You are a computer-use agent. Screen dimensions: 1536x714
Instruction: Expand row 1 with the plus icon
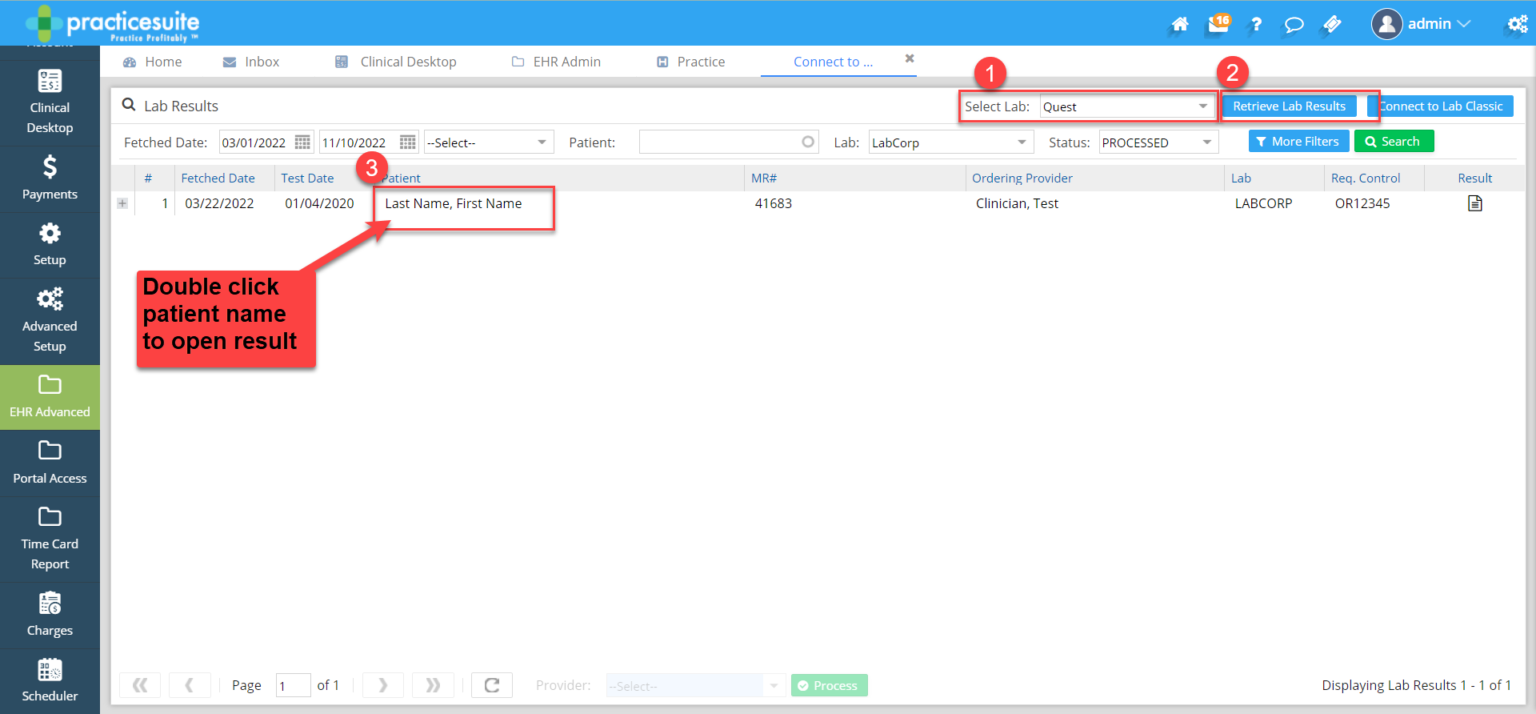[123, 204]
